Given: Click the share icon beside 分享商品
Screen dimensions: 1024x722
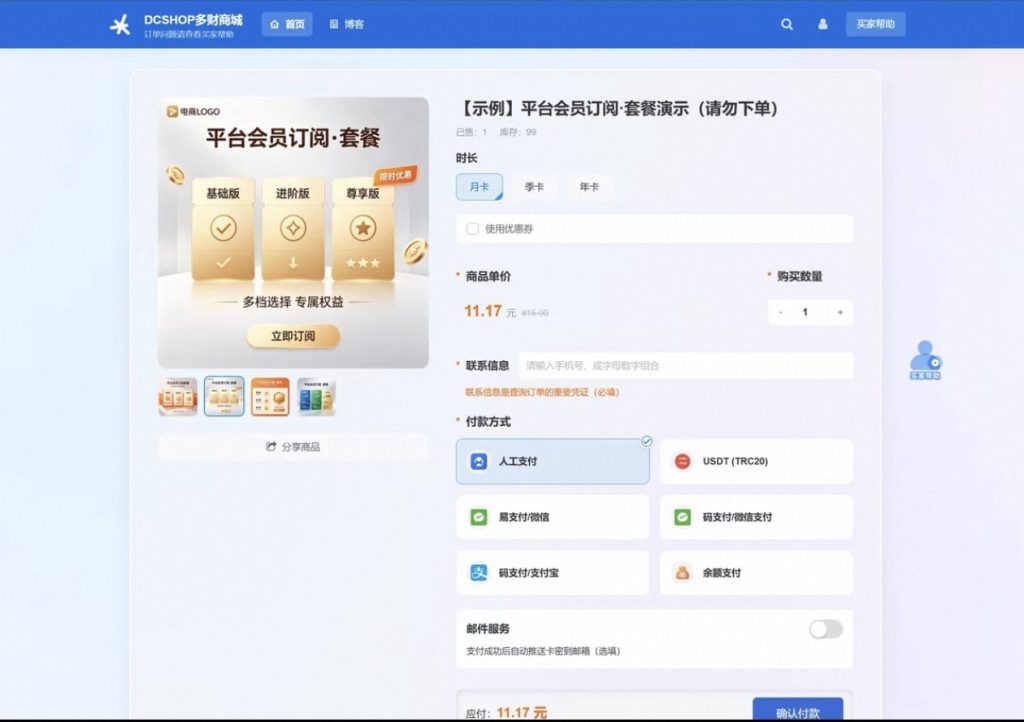Looking at the screenshot, I should pos(271,447).
